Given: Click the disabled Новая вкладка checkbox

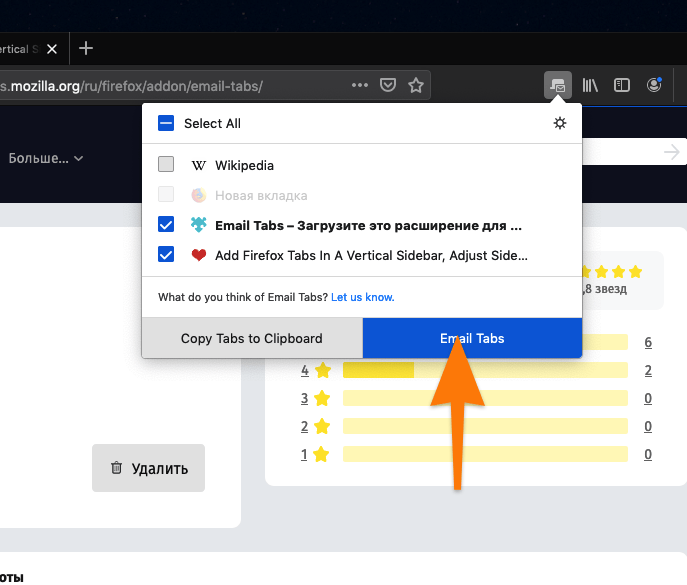Looking at the screenshot, I should (x=166, y=194).
